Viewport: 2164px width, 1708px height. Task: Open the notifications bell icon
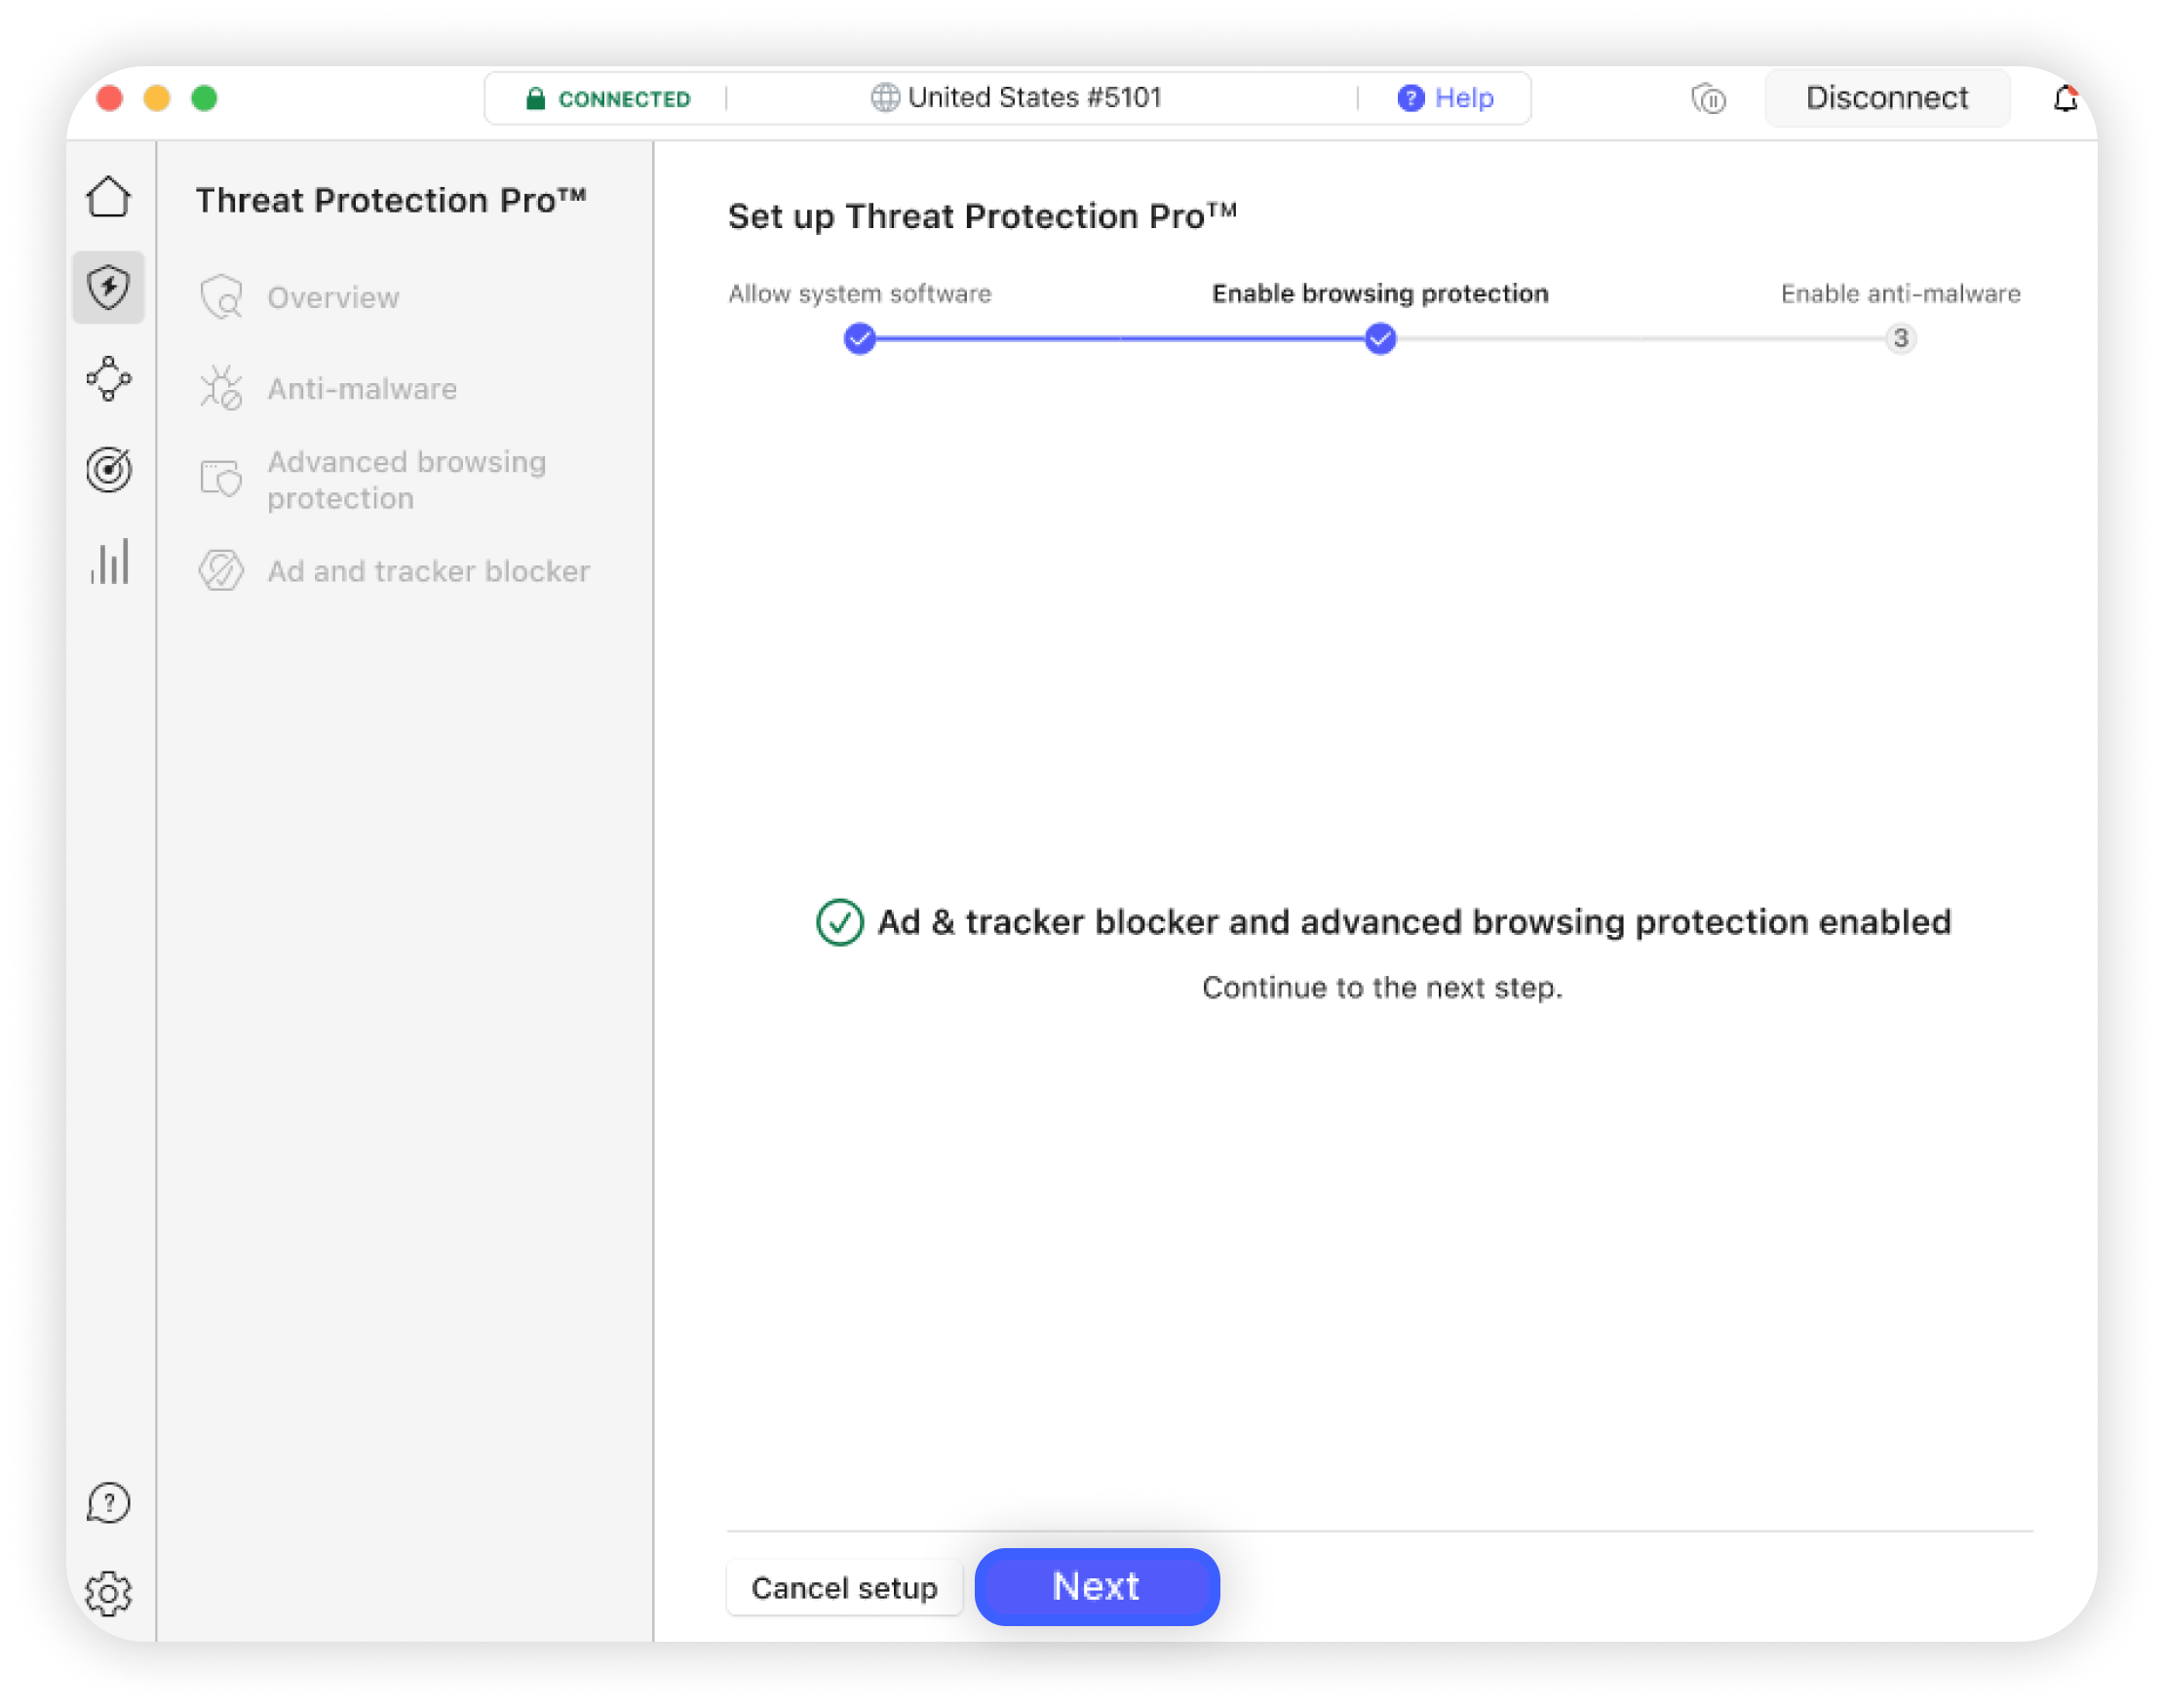pos(2065,99)
